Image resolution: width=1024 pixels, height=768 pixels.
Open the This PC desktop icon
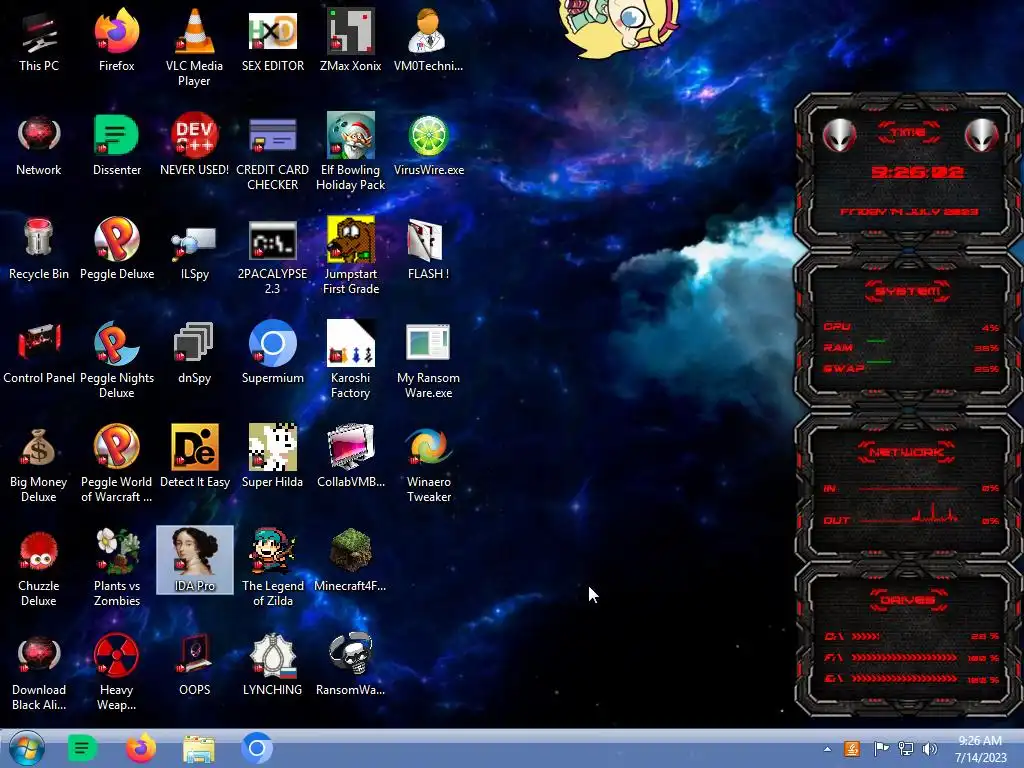coord(39,40)
